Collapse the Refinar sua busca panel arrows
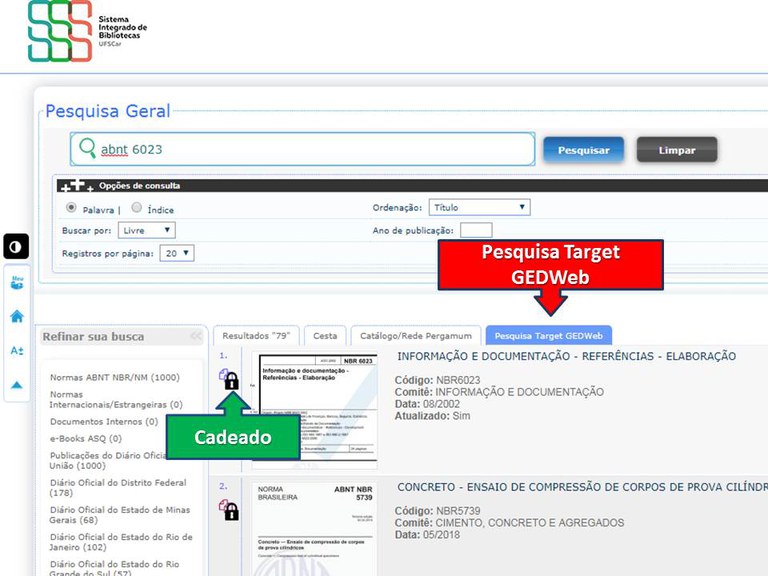This screenshot has width=768, height=576. (x=195, y=336)
